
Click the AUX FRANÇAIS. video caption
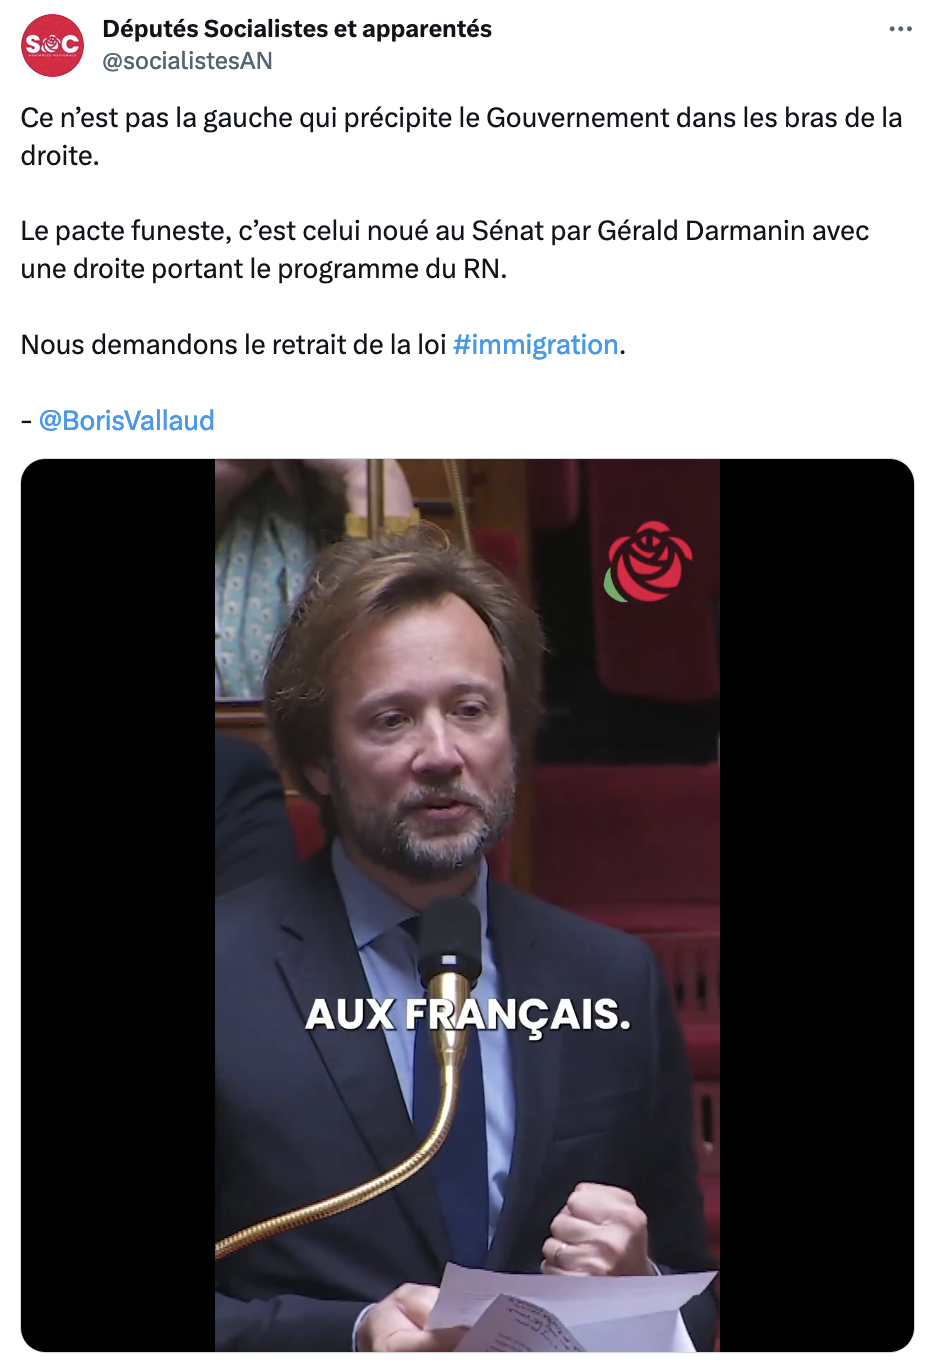point(468,1015)
